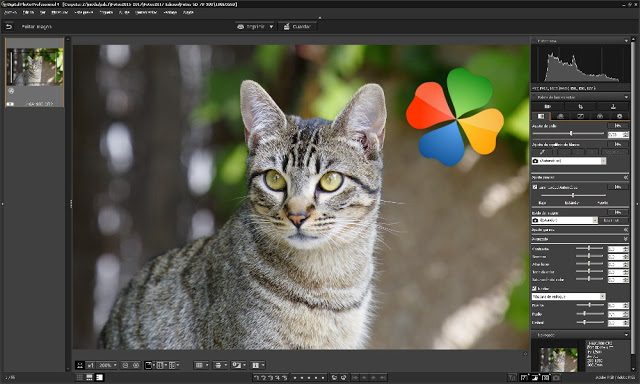Expand the Ajuste preciso section
Image resolution: width=640 pixels, height=384 pixels.
pyautogui.click(x=626, y=178)
